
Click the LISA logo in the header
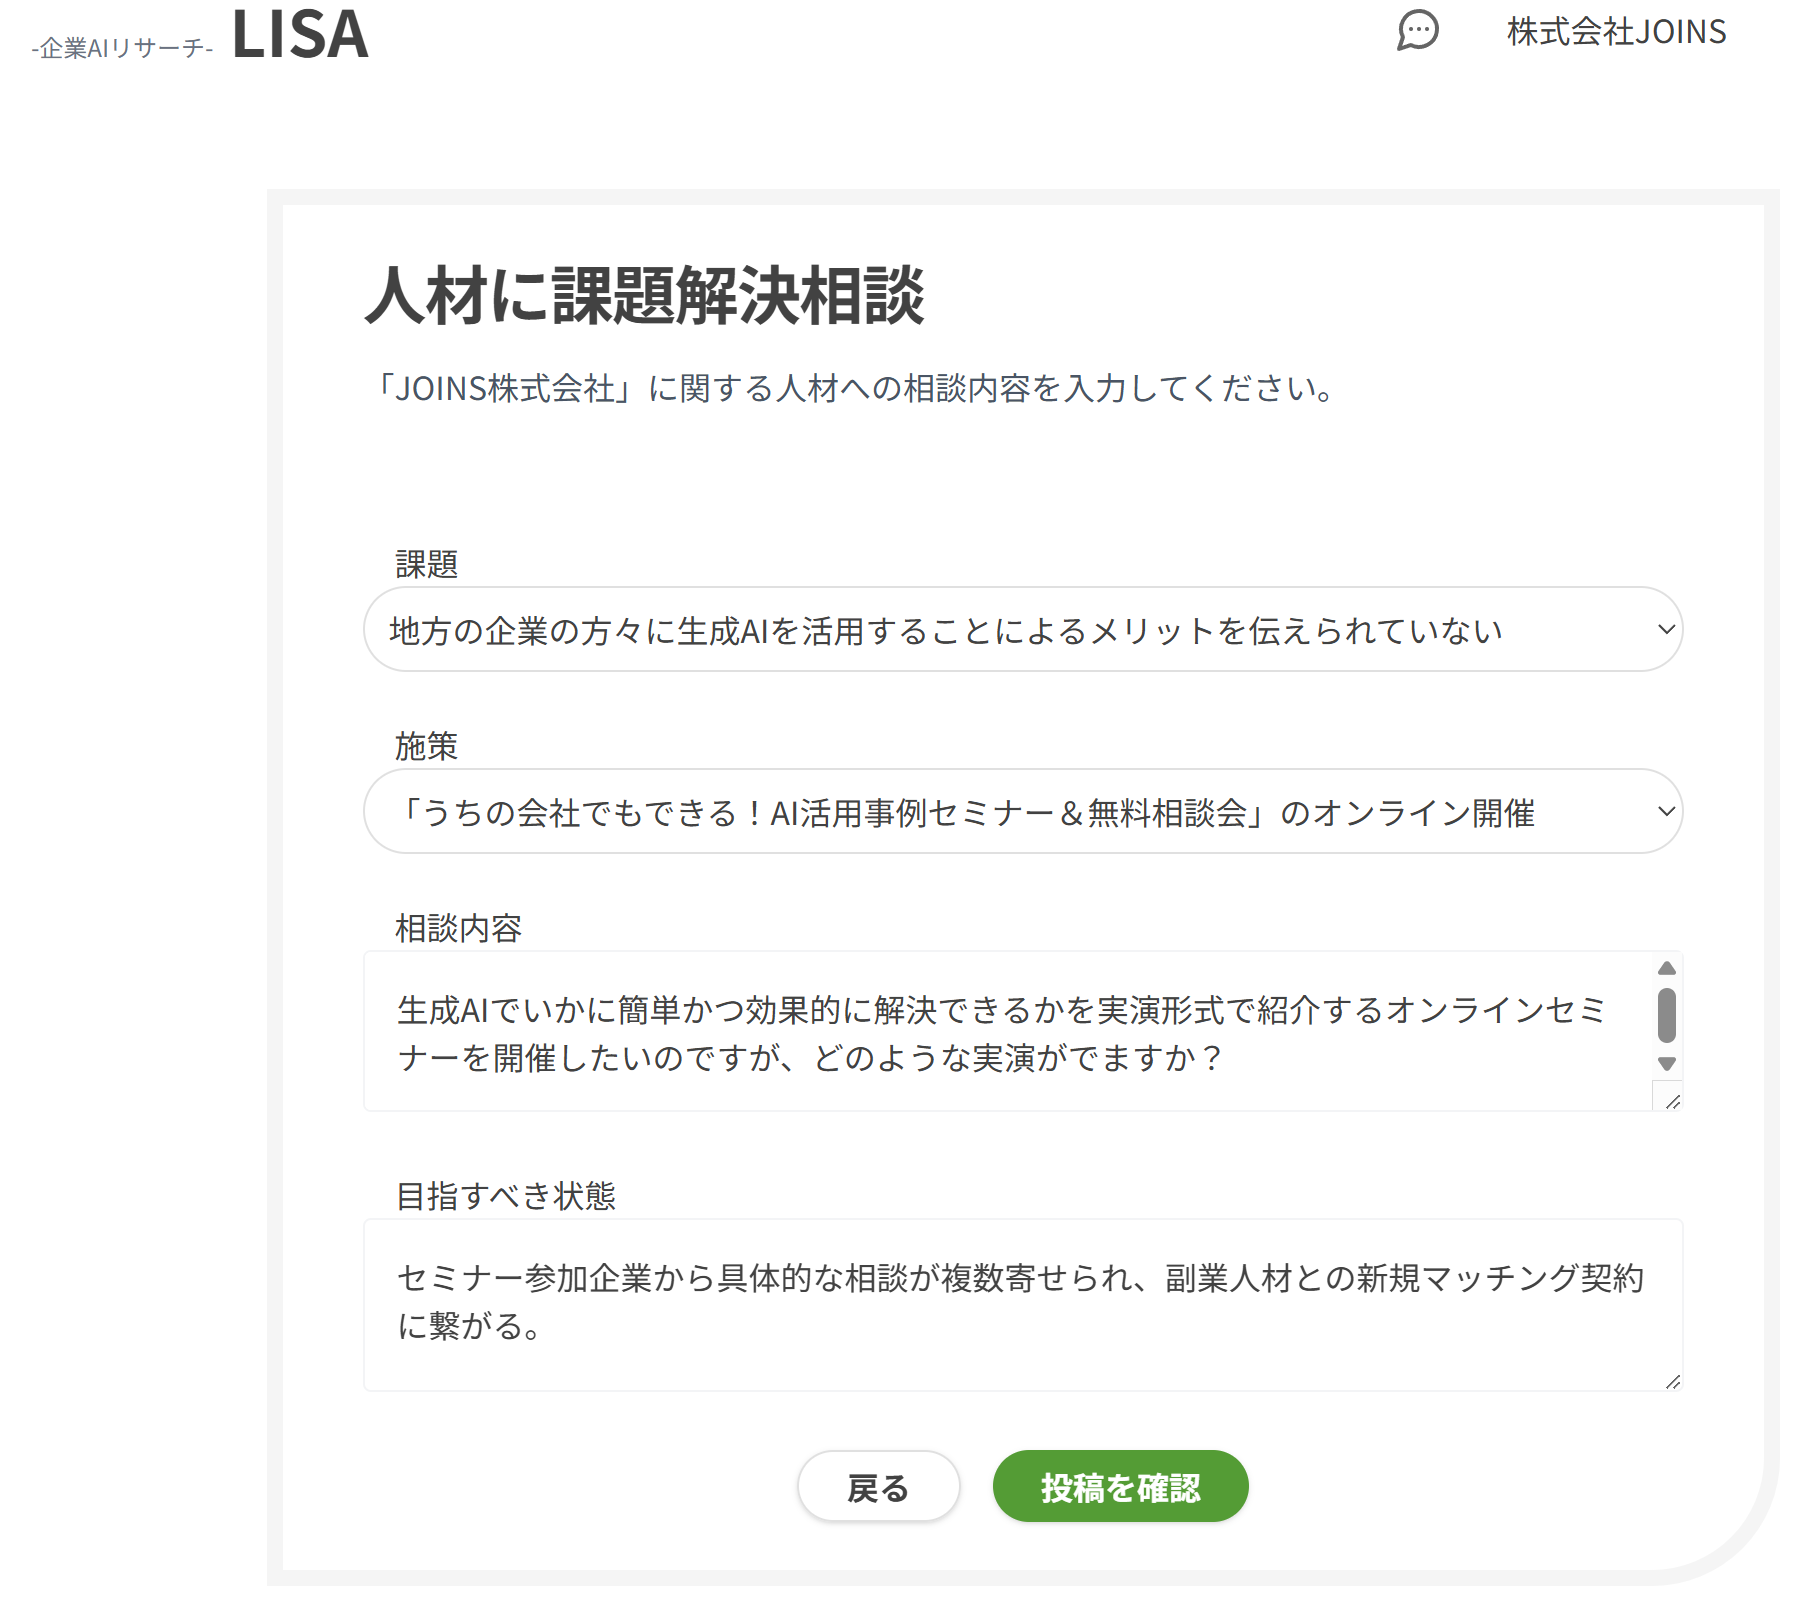point(300,35)
